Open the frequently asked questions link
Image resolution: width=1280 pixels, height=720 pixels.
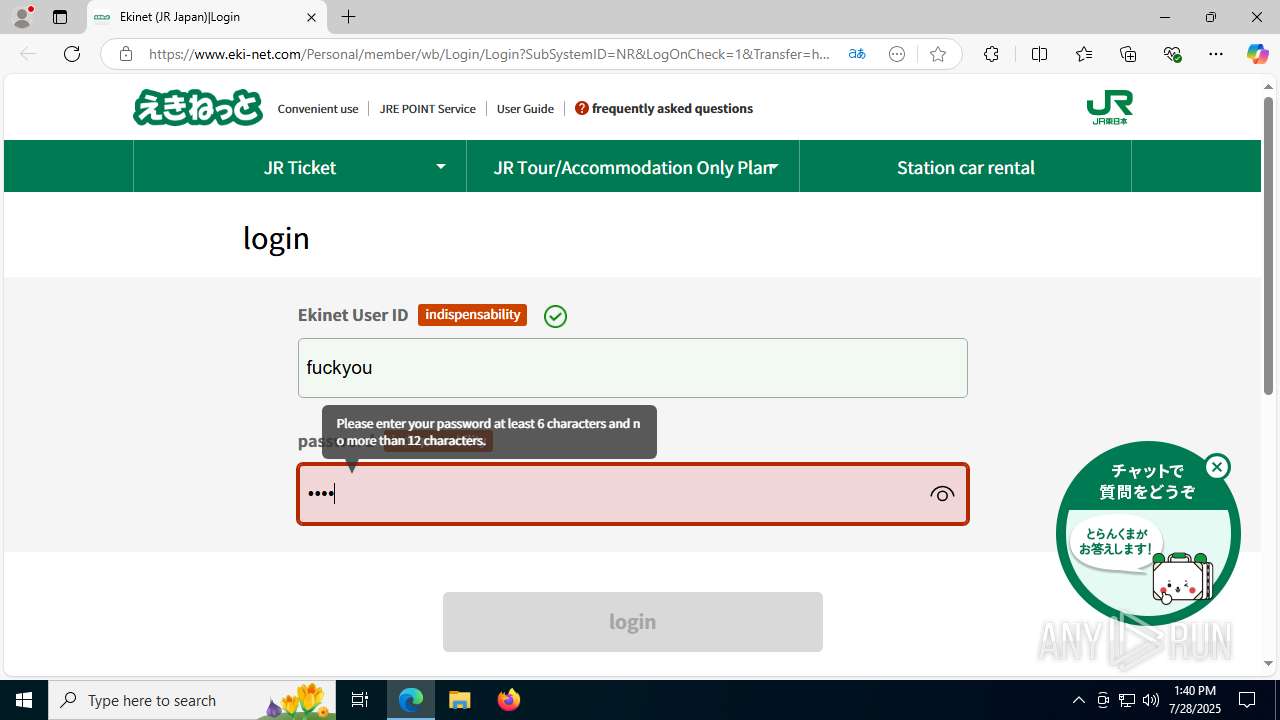coord(664,108)
